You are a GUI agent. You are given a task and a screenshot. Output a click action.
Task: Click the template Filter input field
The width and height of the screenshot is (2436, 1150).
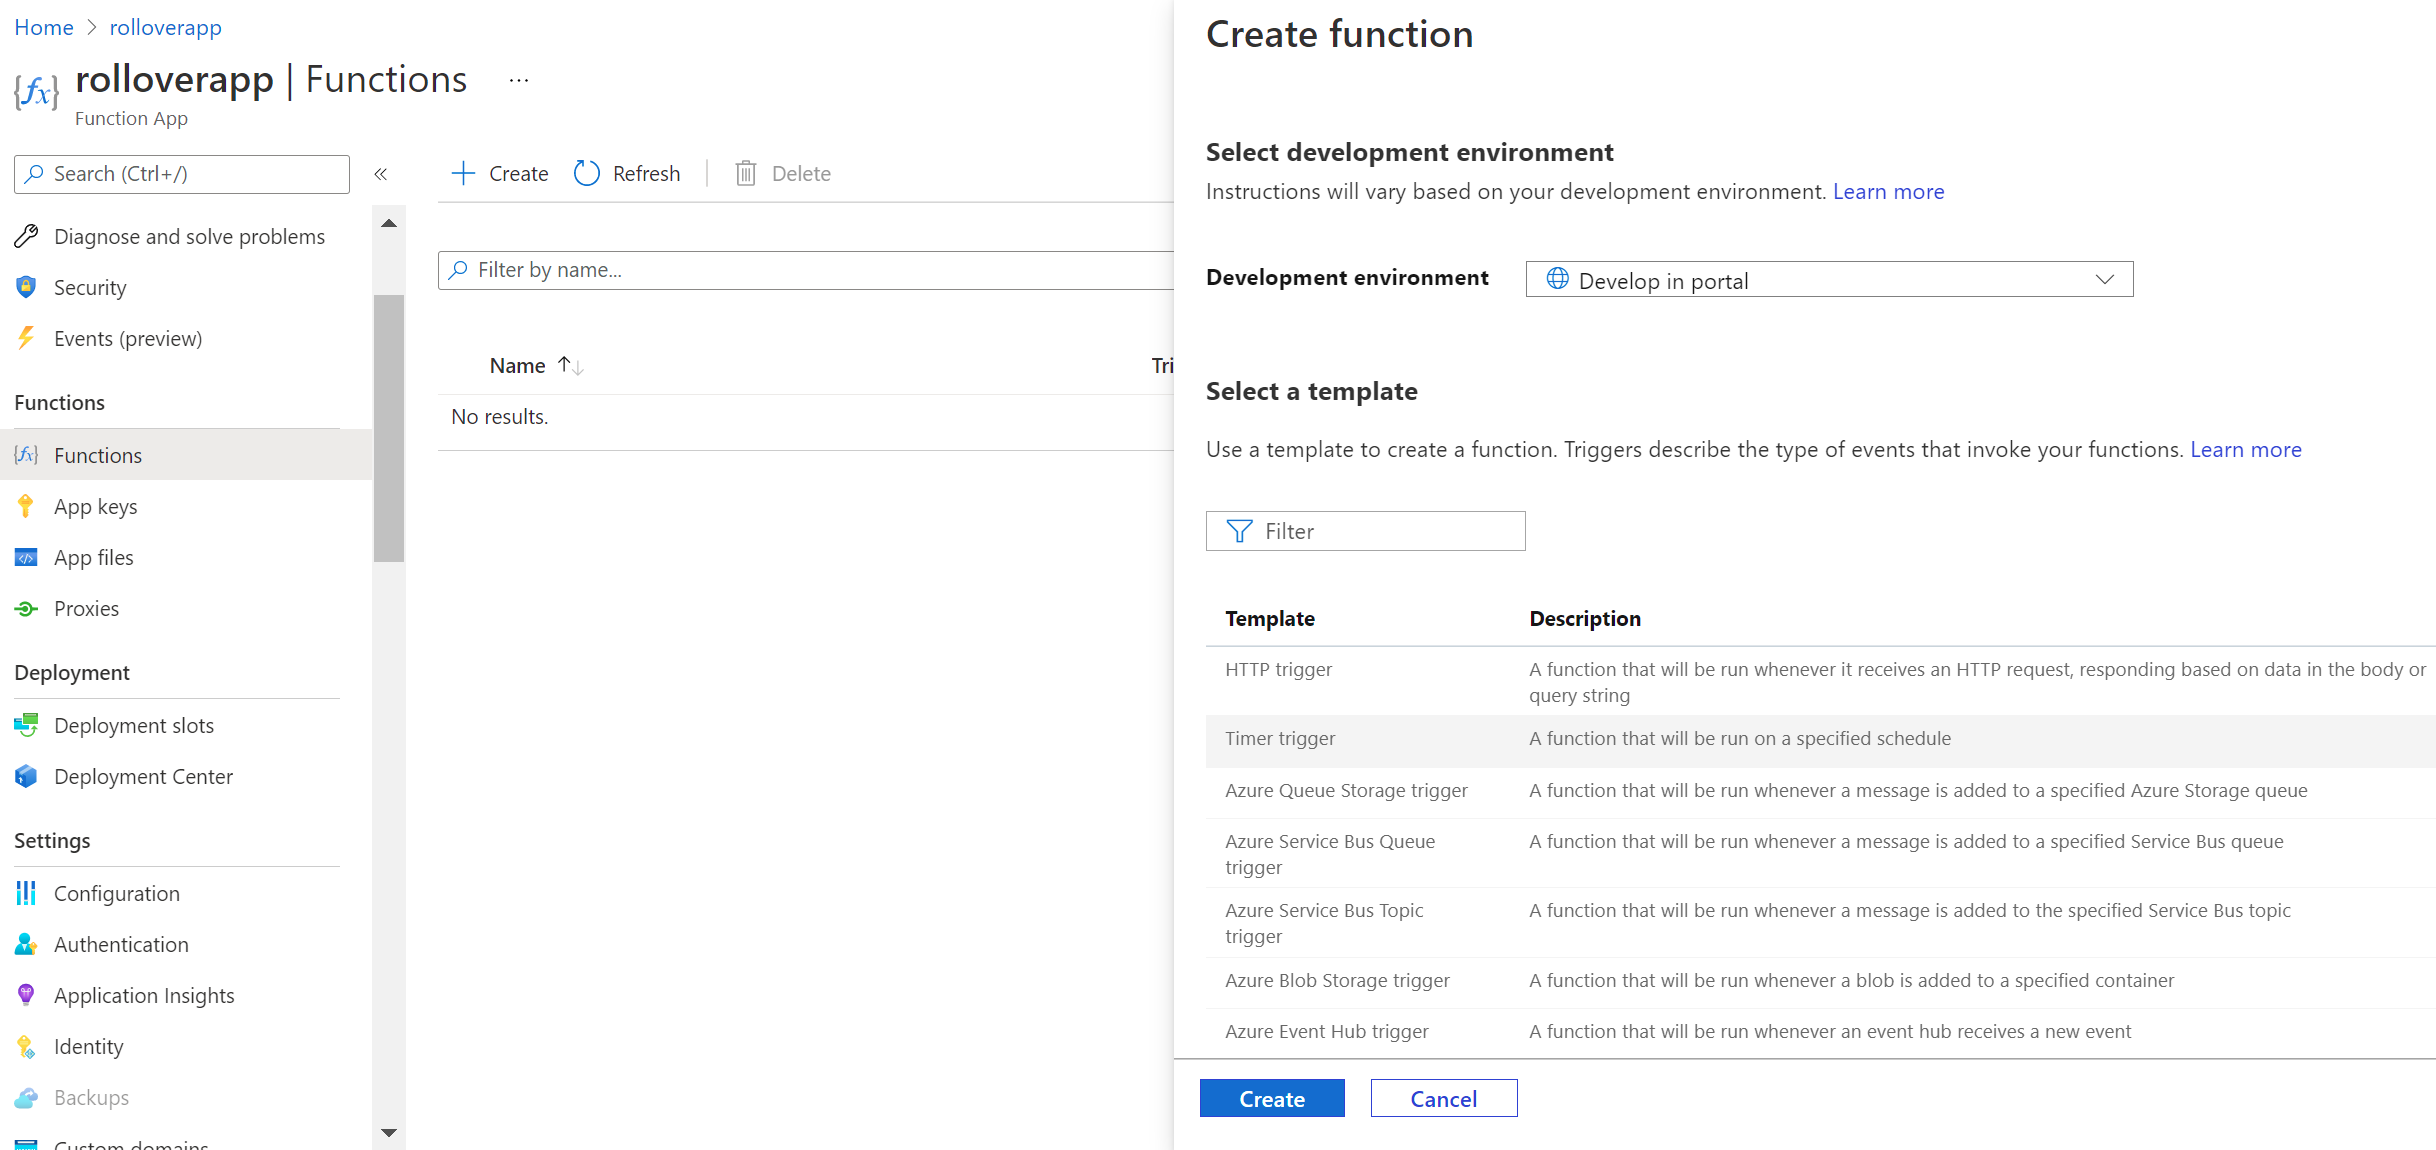[1380, 531]
